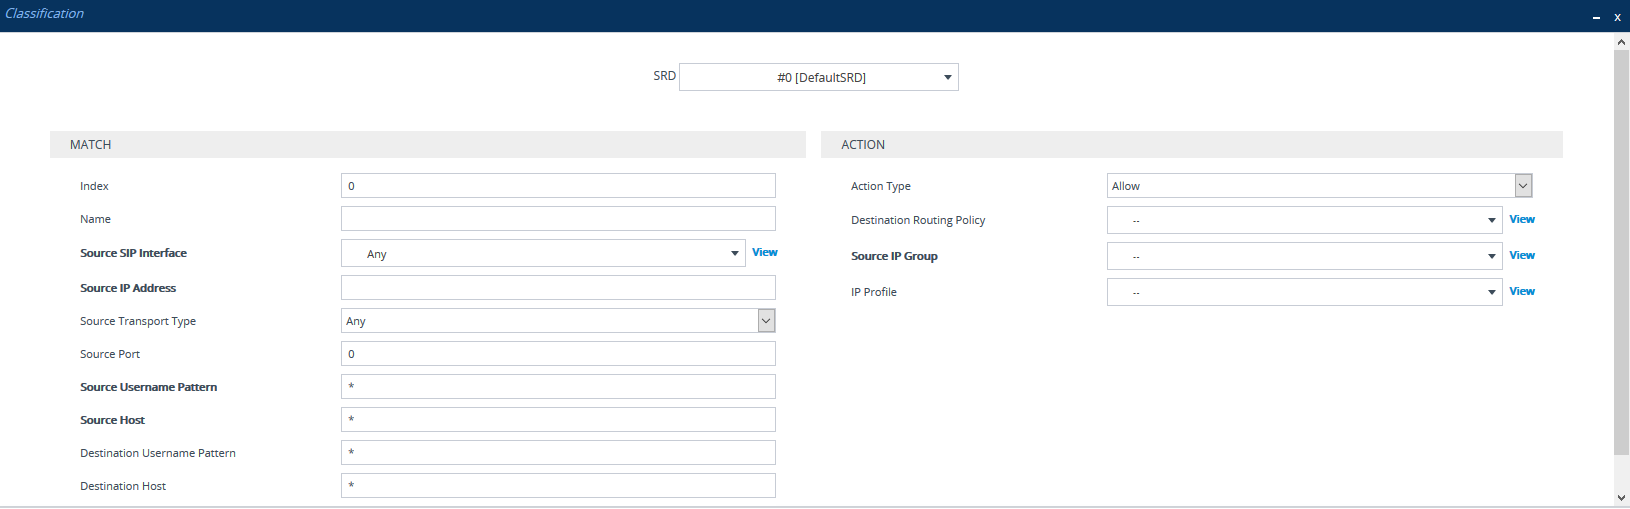
Task: Open the Action Type dropdown
Action: [1318, 186]
